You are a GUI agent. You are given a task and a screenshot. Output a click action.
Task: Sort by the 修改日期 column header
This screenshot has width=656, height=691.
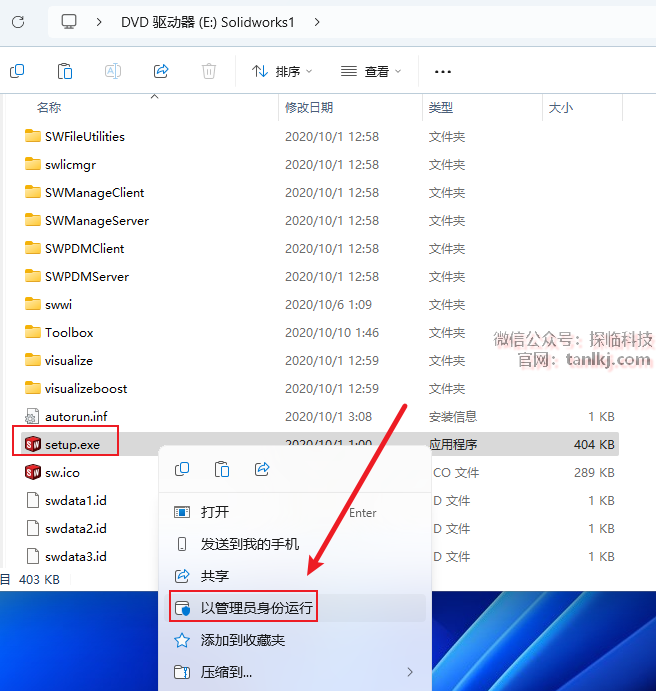(309, 108)
